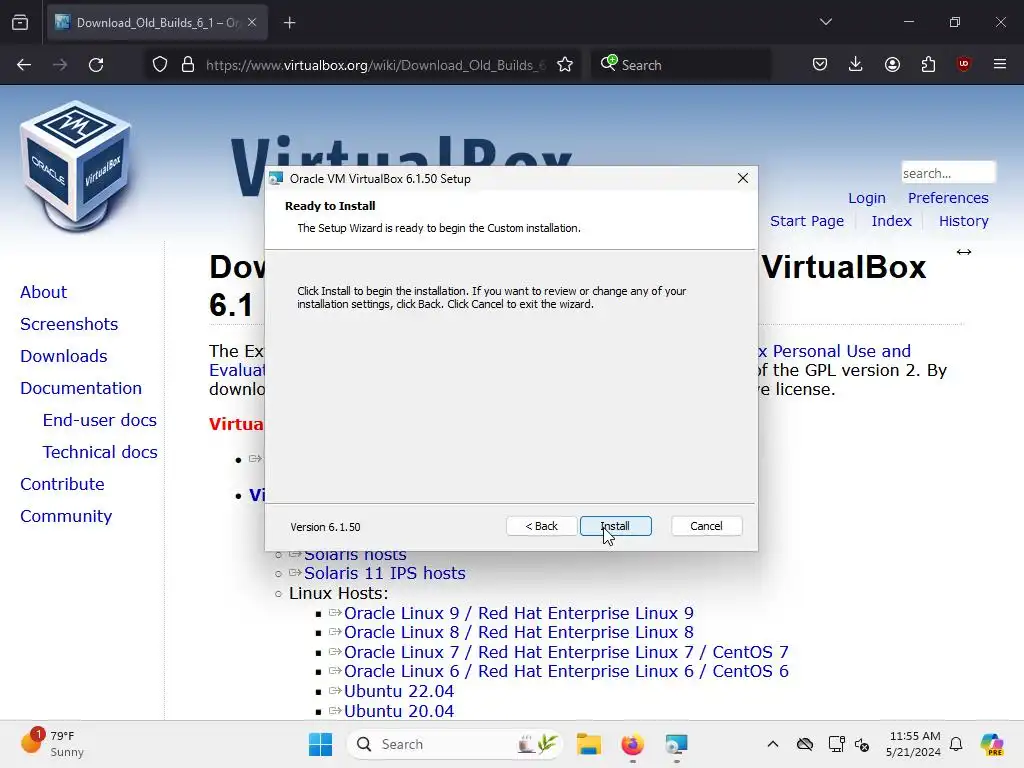Click the Personal Use and license link

pyautogui.click(x=834, y=351)
